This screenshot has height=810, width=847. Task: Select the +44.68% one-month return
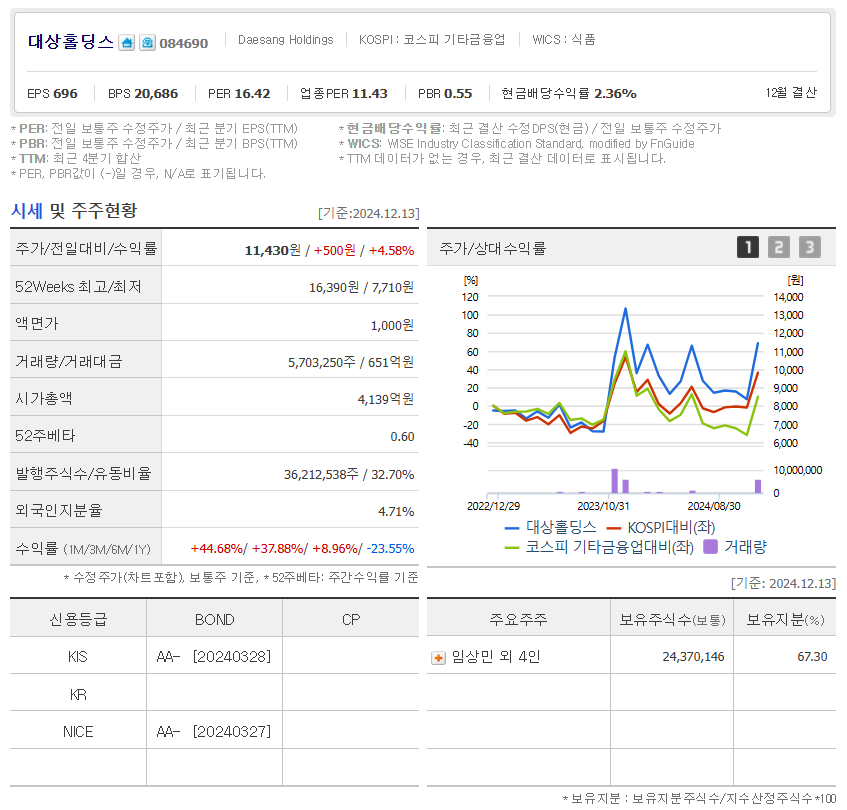pyautogui.click(x=217, y=549)
